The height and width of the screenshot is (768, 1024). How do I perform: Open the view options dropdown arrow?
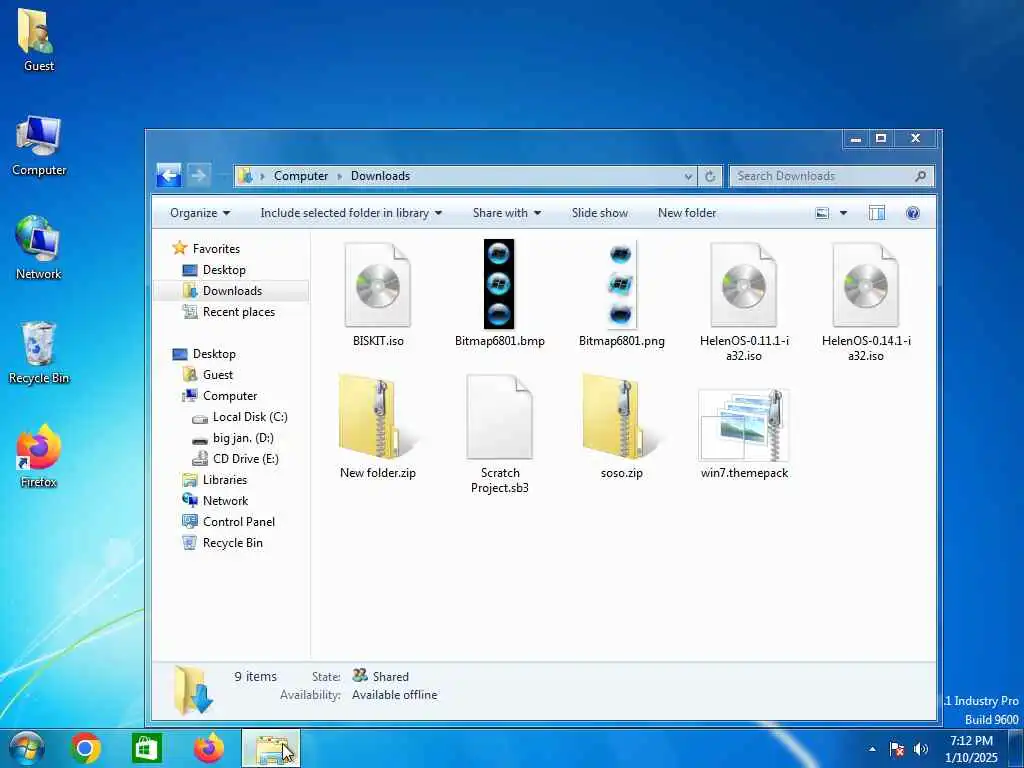point(843,213)
